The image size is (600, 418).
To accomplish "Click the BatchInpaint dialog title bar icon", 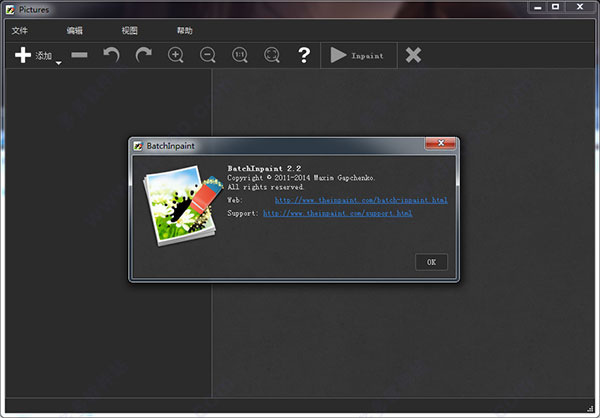I will pyautogui.click(x=138, y=146).
